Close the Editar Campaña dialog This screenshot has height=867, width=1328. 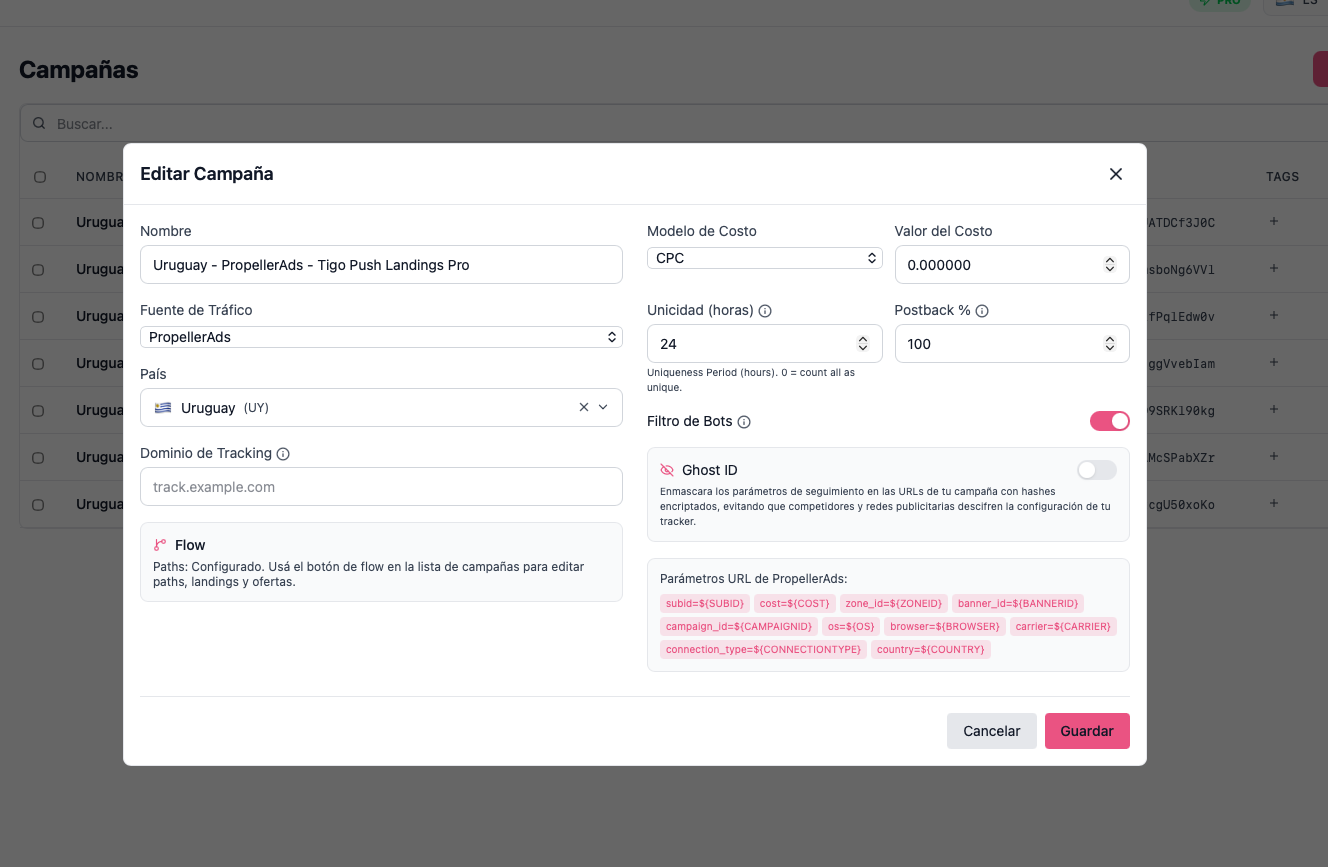click(1116, 174)
